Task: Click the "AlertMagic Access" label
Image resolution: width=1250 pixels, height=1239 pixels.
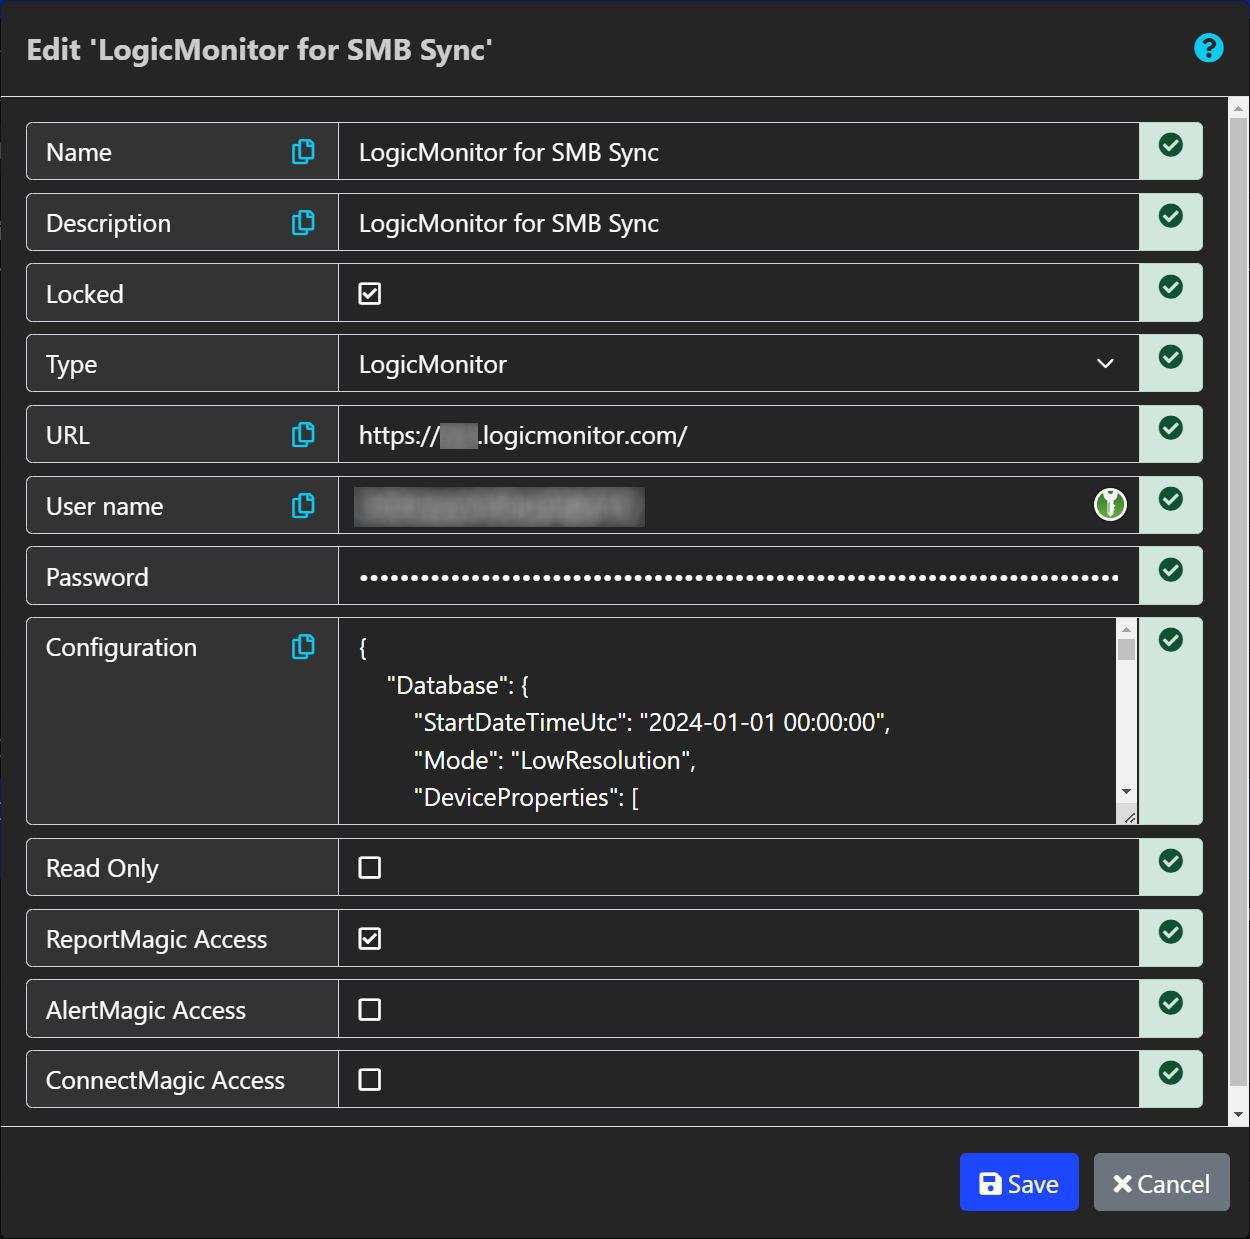Action: coord(146,1010)
